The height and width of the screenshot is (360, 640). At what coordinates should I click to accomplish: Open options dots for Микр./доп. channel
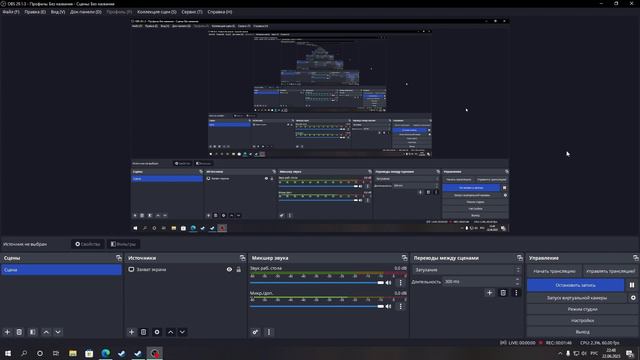400,306
